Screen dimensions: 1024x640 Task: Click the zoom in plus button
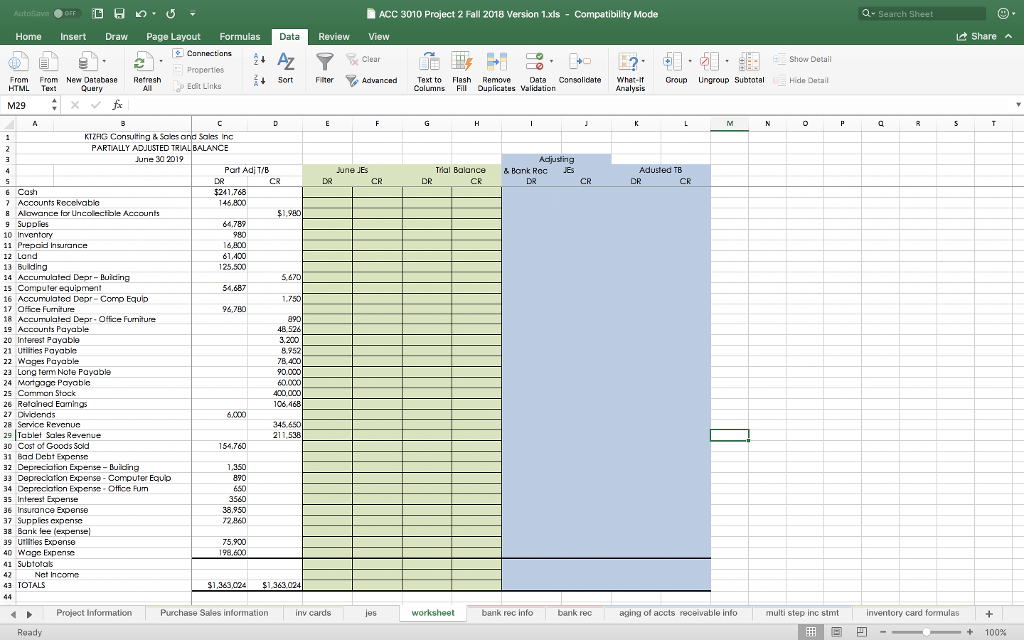point(970,632)
